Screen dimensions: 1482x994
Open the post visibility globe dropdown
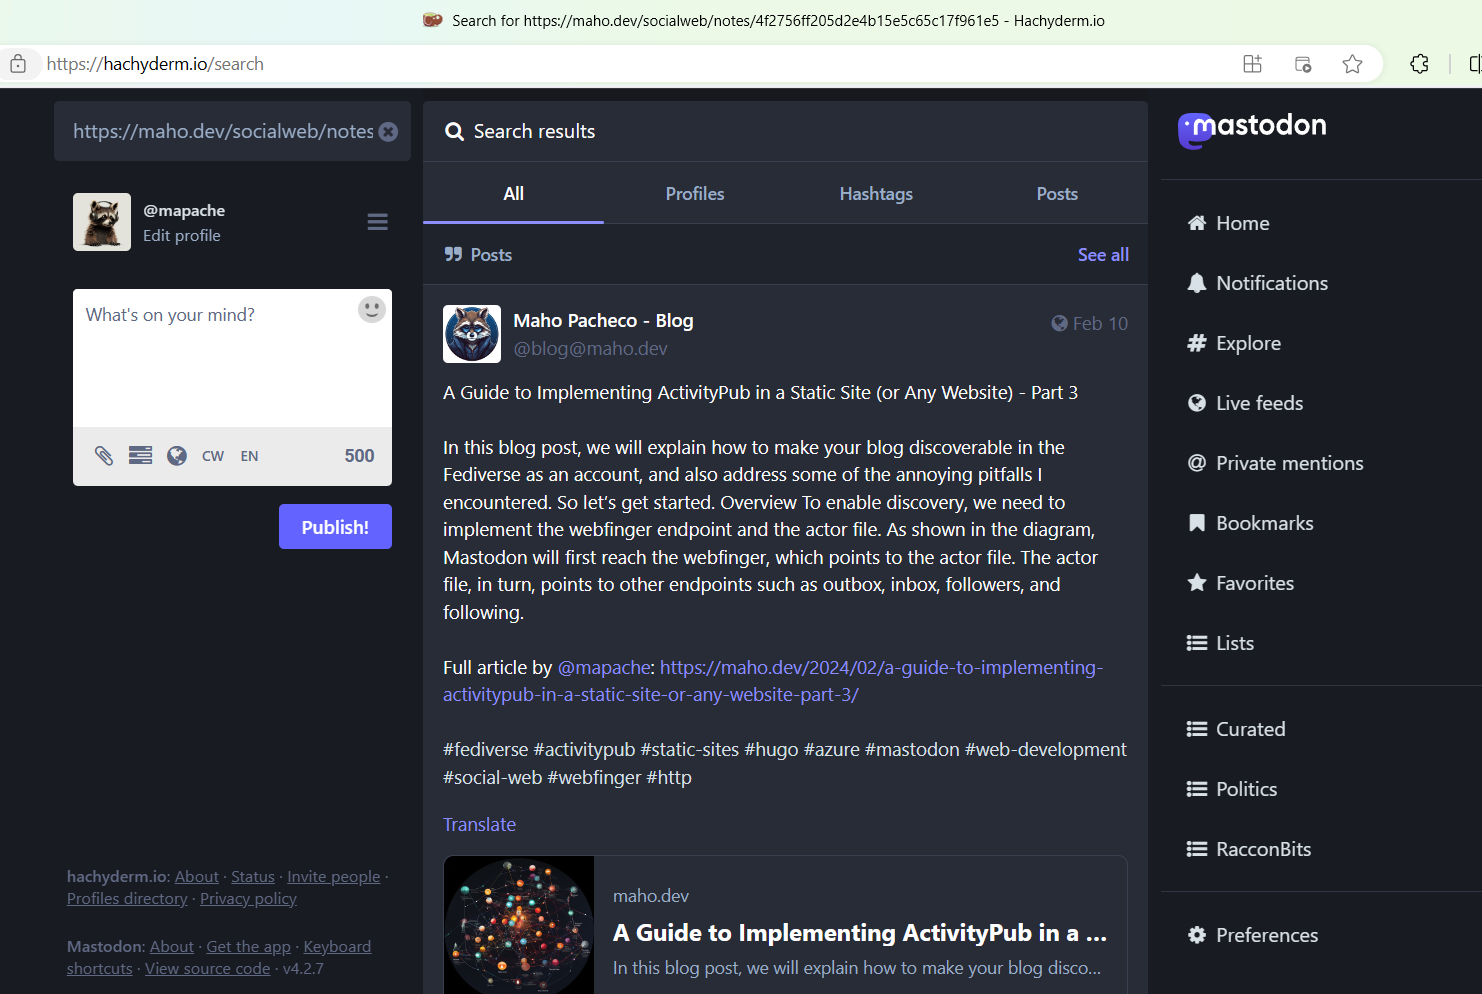pyautogui.click(x=177, y=455)
